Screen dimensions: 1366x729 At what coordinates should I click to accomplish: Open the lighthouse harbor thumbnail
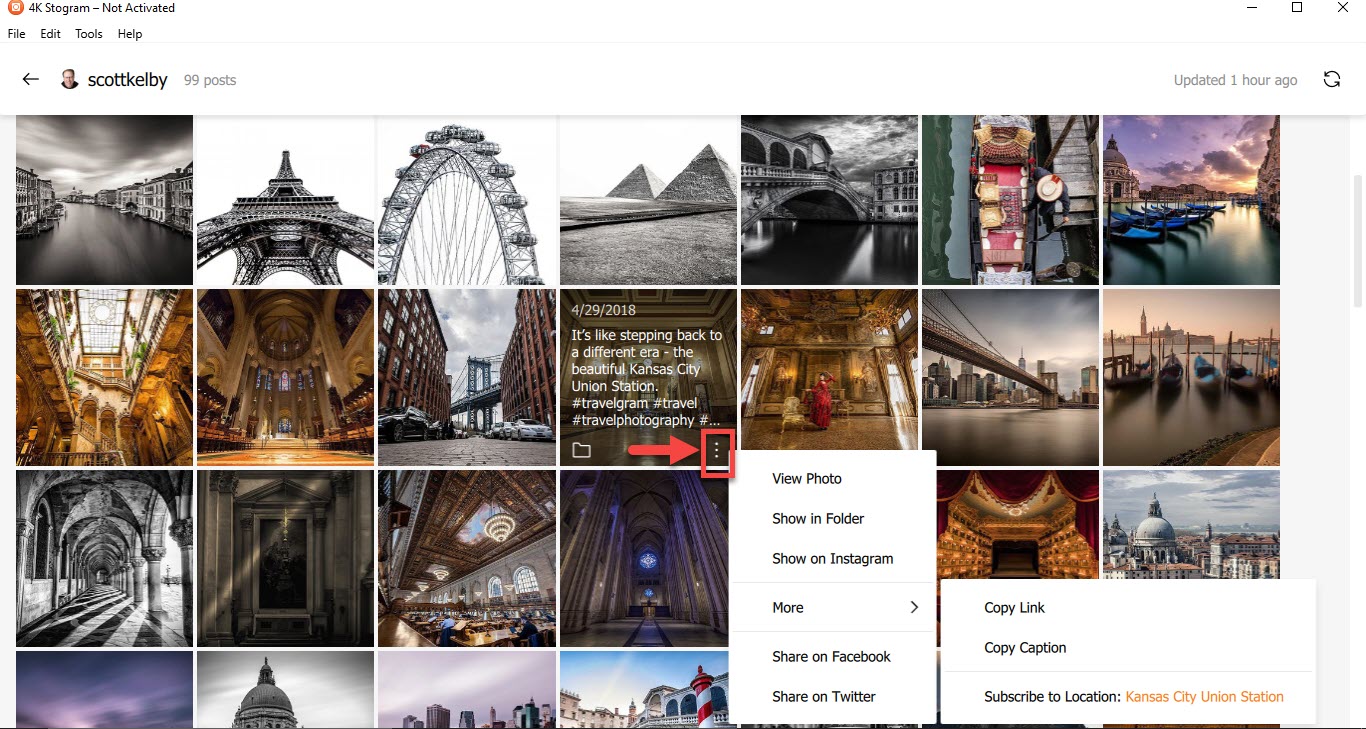[x=645, y=690]
